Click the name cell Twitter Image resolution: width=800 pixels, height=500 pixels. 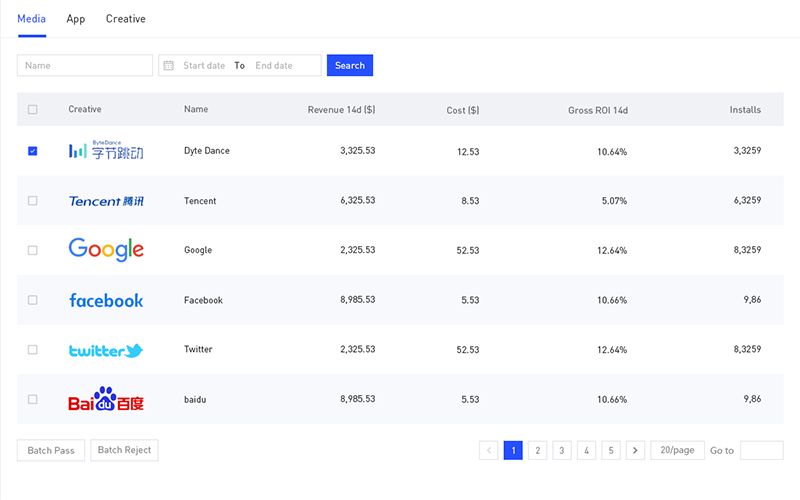pos(198,349)
